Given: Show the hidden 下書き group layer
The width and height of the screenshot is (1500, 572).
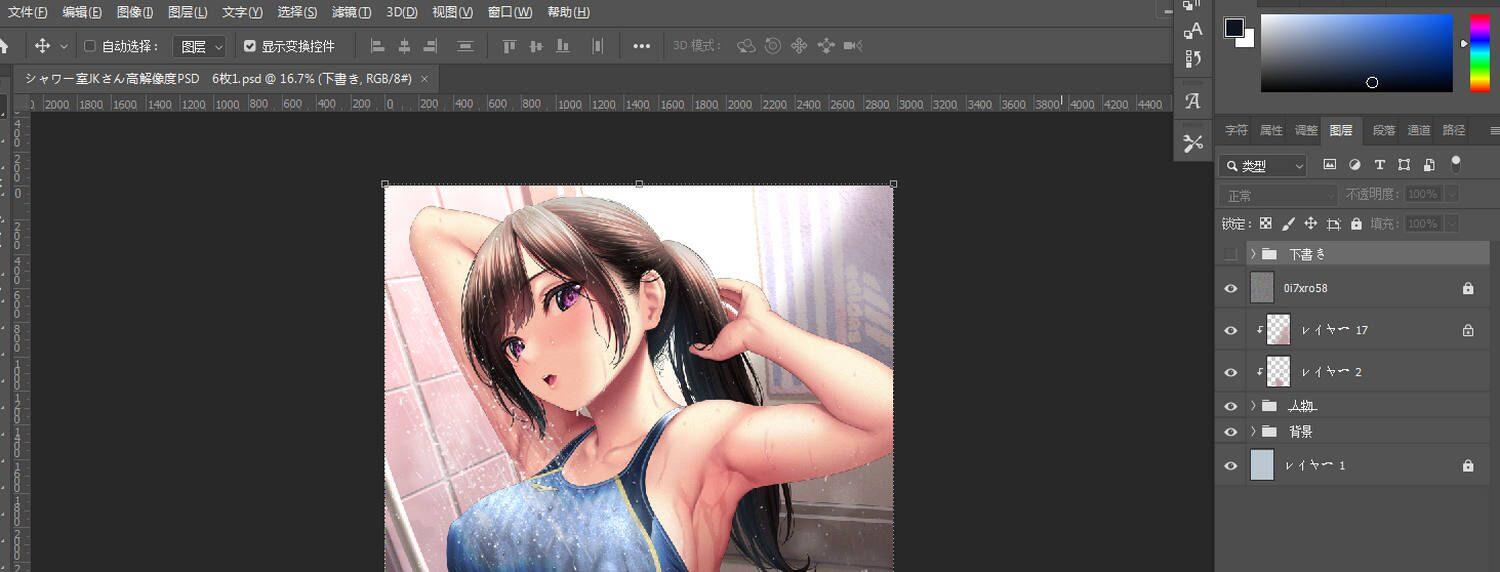Looking at the screenshot, I should tap(1231, 254).
